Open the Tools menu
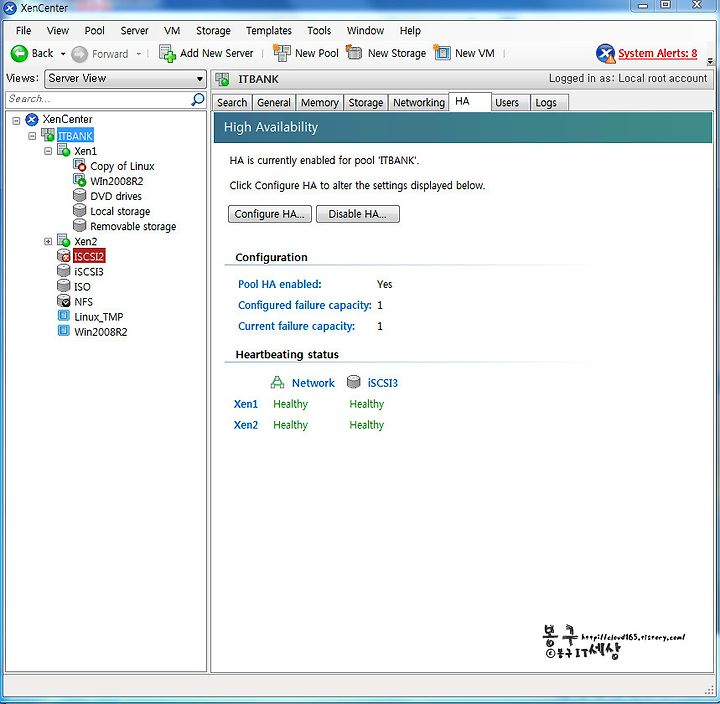Viewport: 720px width, 704px height. [319, 31]
